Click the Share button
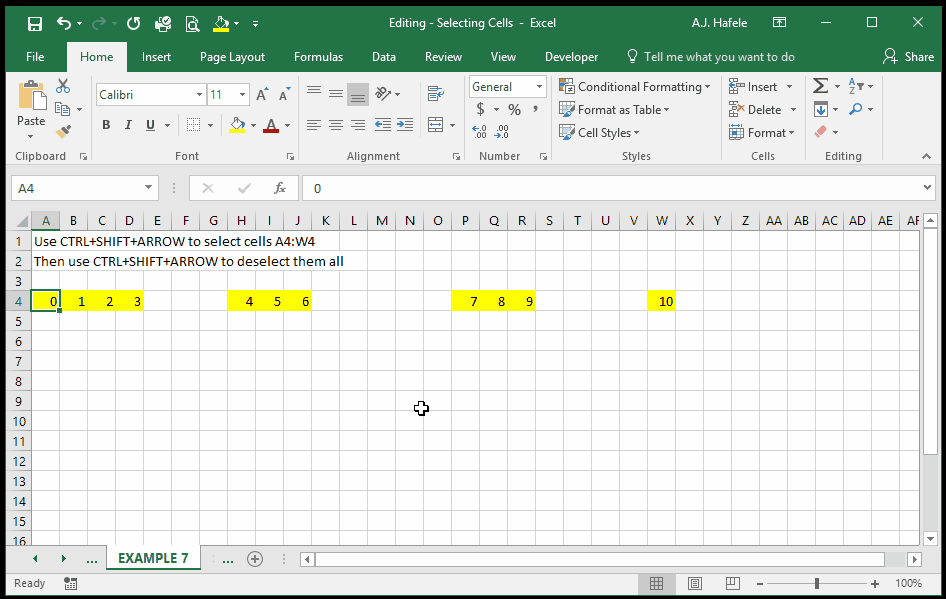The height and width of the screenshot is (599, 946). click(908, 57)
